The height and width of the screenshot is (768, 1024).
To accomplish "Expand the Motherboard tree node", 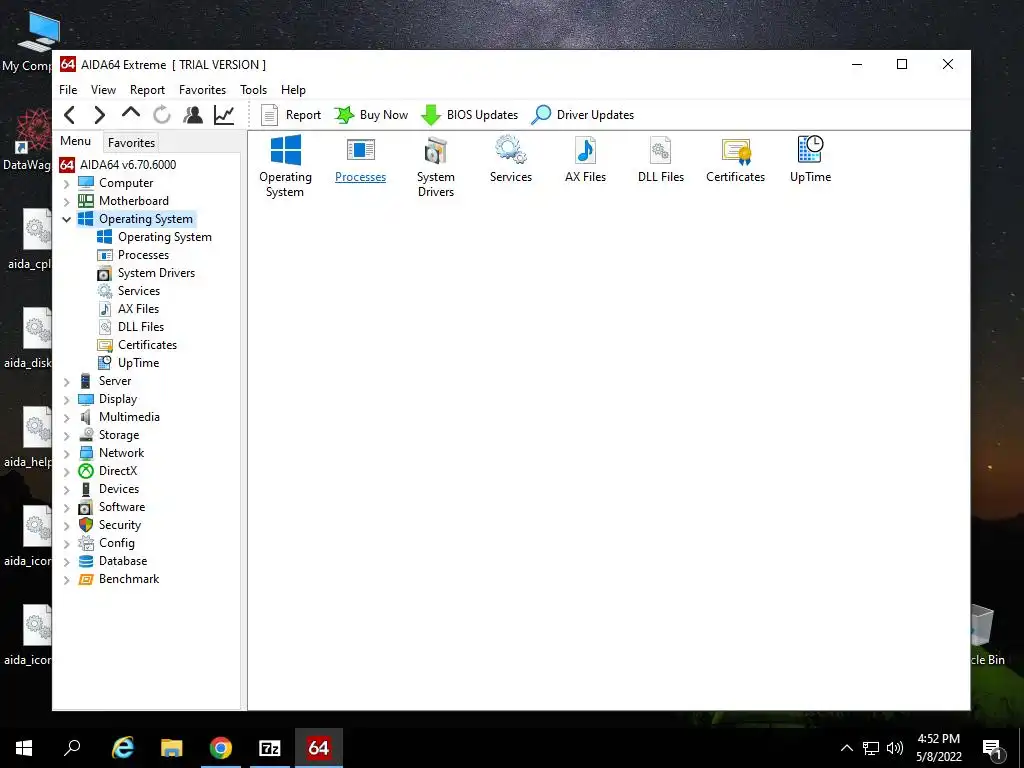I will pyautogui.click(x=67, y=202).
